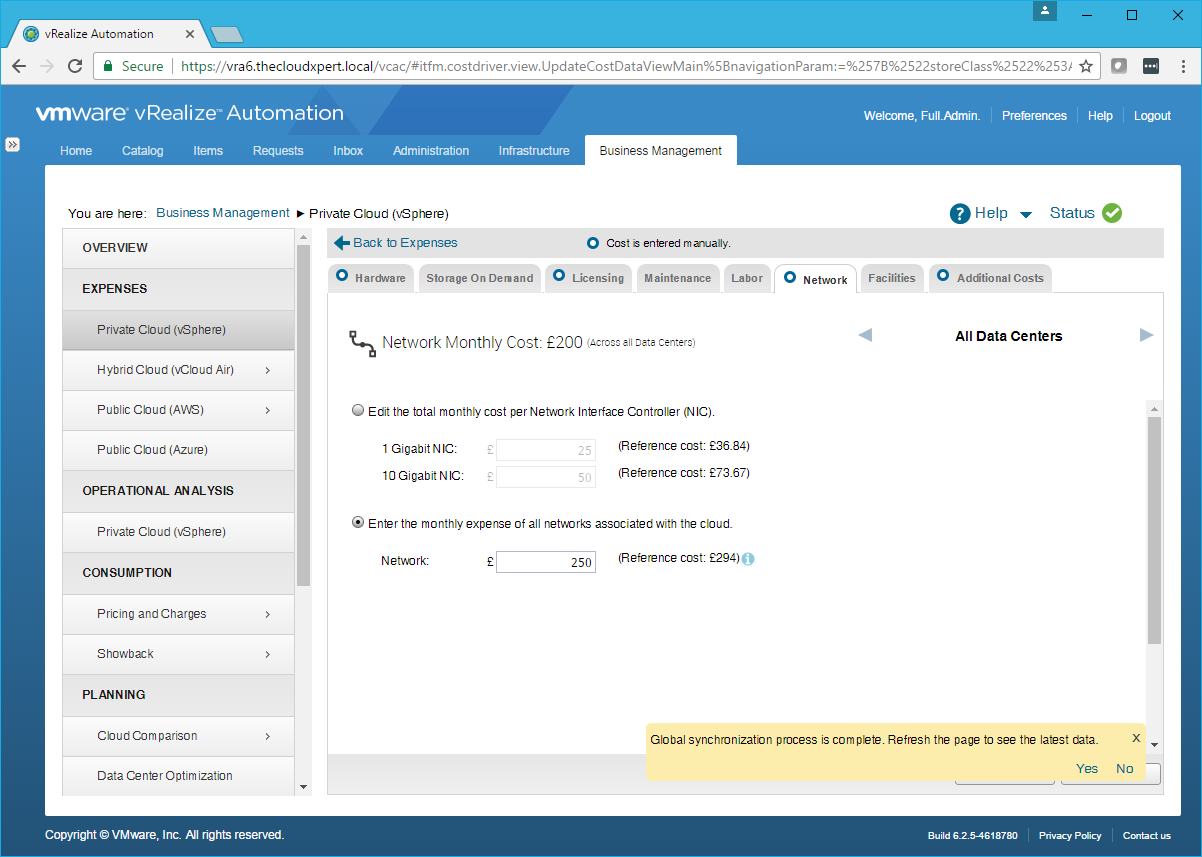The height and width of the screenshot is (857, 1202).
Task: Click the Logout link
Action: [x=1152, y=116]
